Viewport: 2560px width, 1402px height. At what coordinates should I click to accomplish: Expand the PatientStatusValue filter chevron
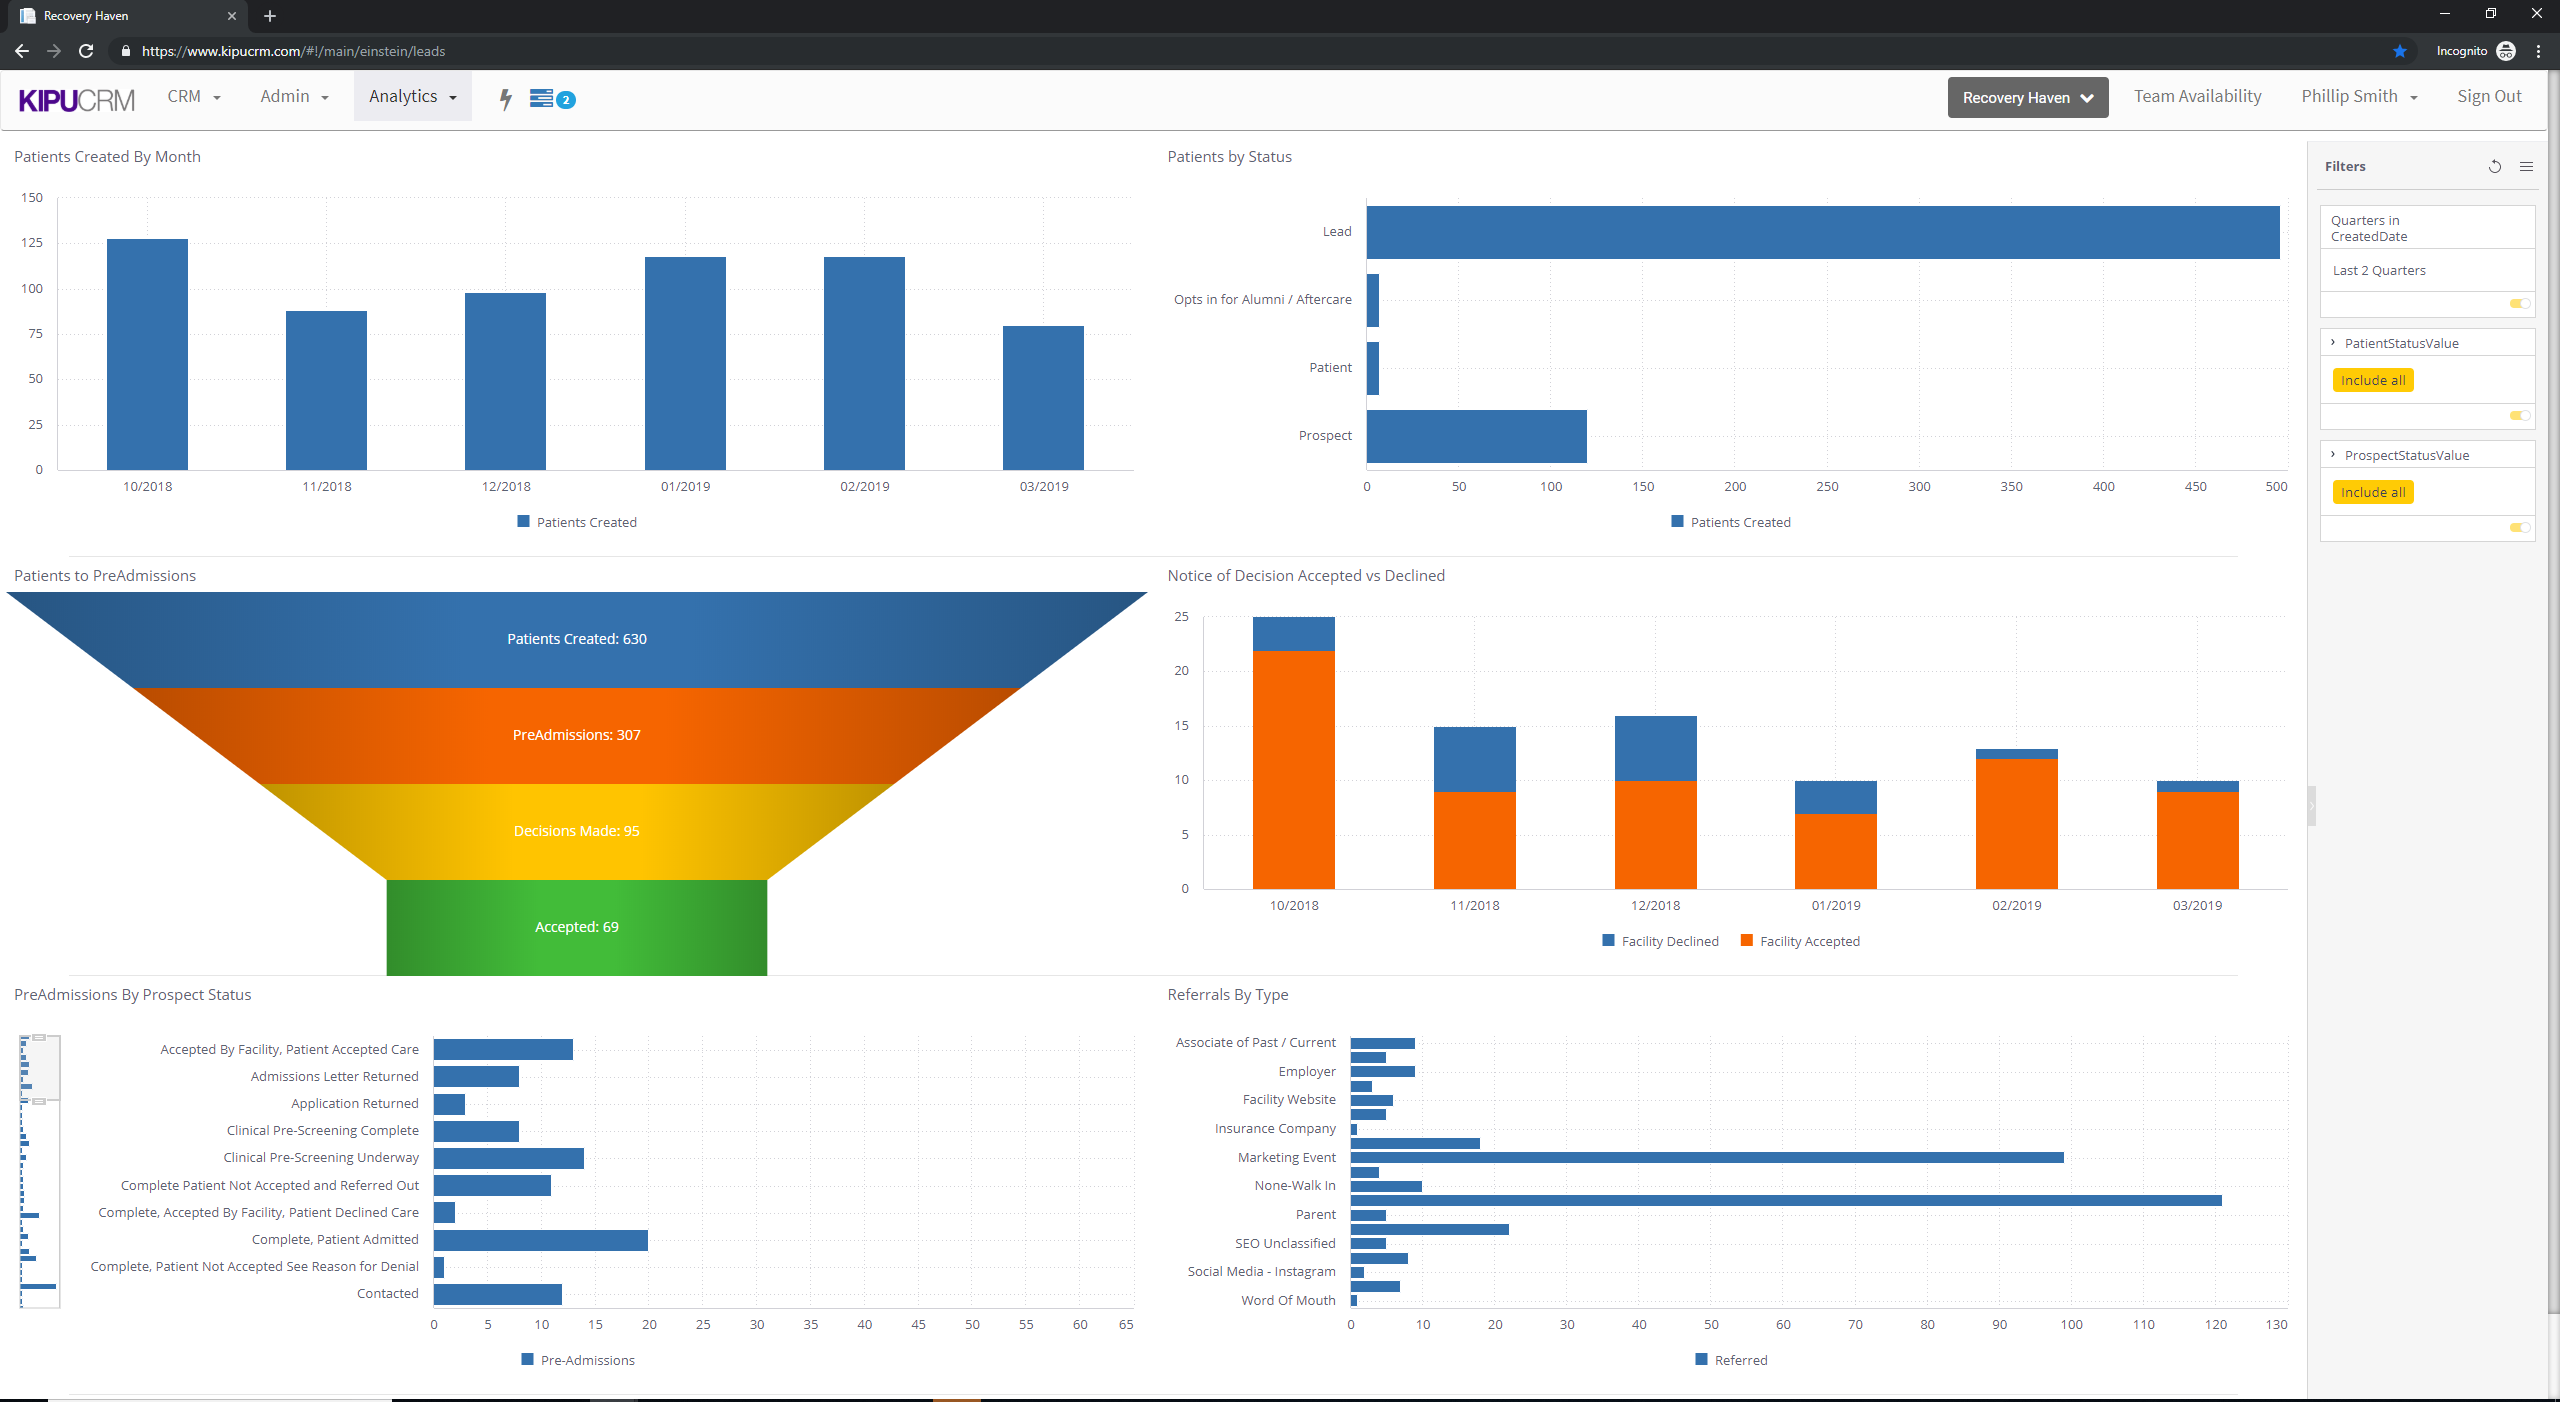pyautogui.click(x=2333, y=343)
